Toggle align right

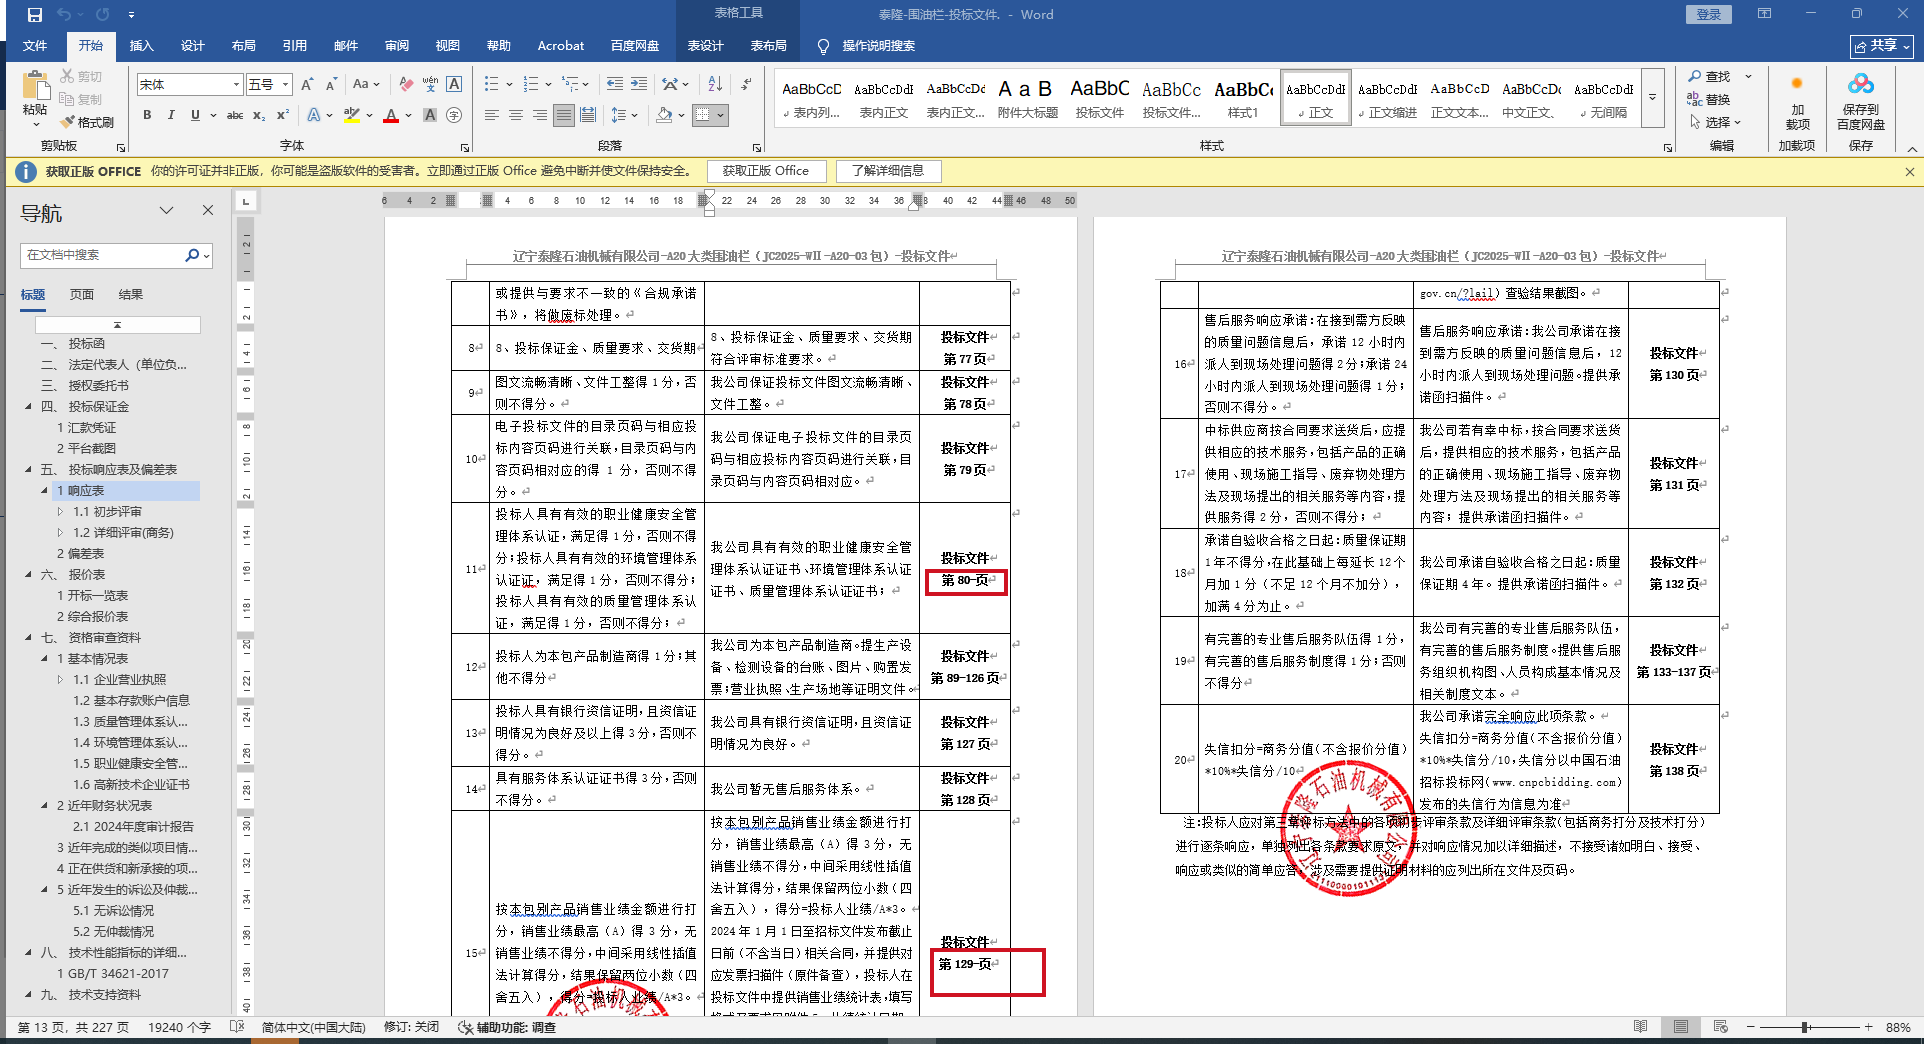point(540,115)
